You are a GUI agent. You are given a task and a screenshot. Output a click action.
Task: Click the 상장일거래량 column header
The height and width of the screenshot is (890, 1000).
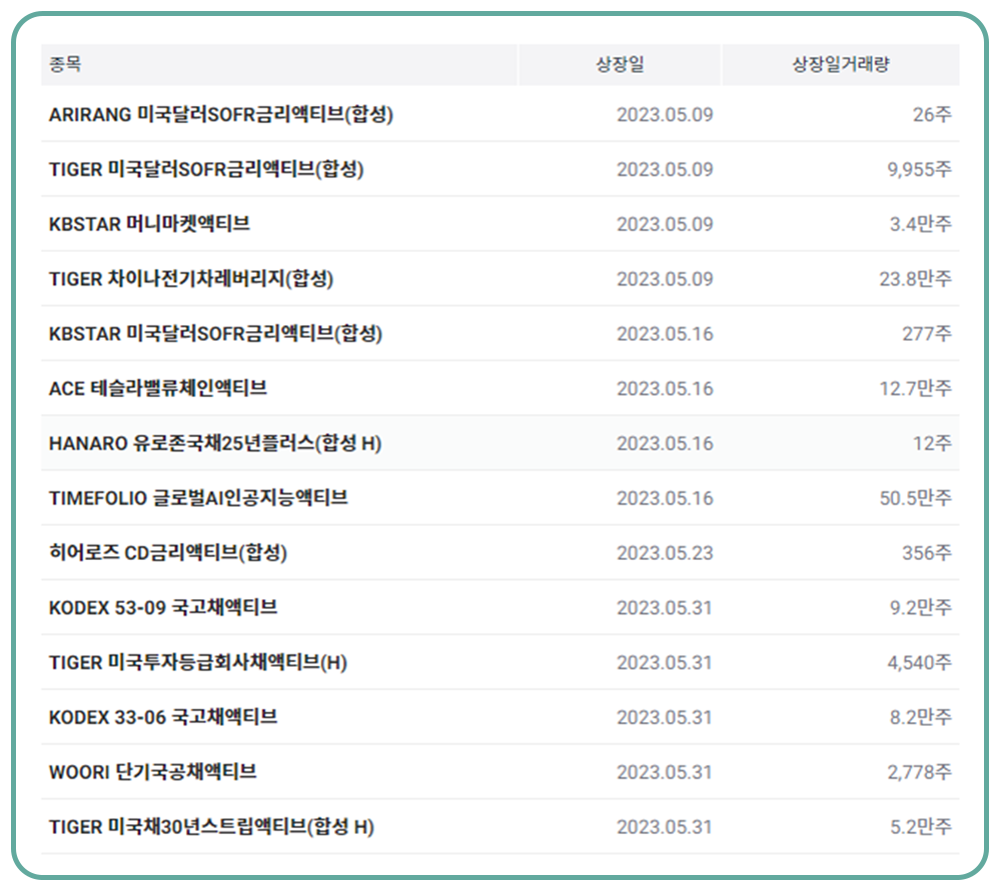840,65
